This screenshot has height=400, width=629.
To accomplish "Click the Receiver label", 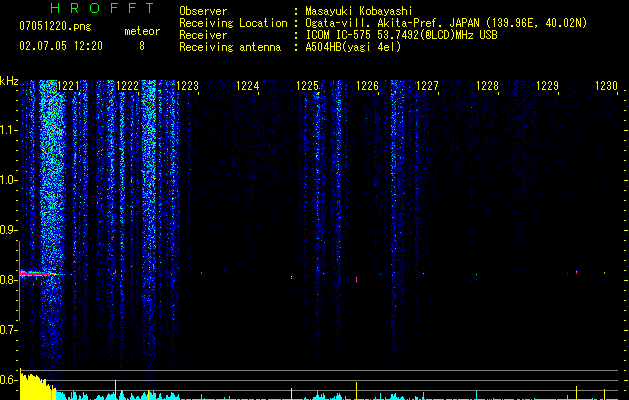I will (203, 35).
